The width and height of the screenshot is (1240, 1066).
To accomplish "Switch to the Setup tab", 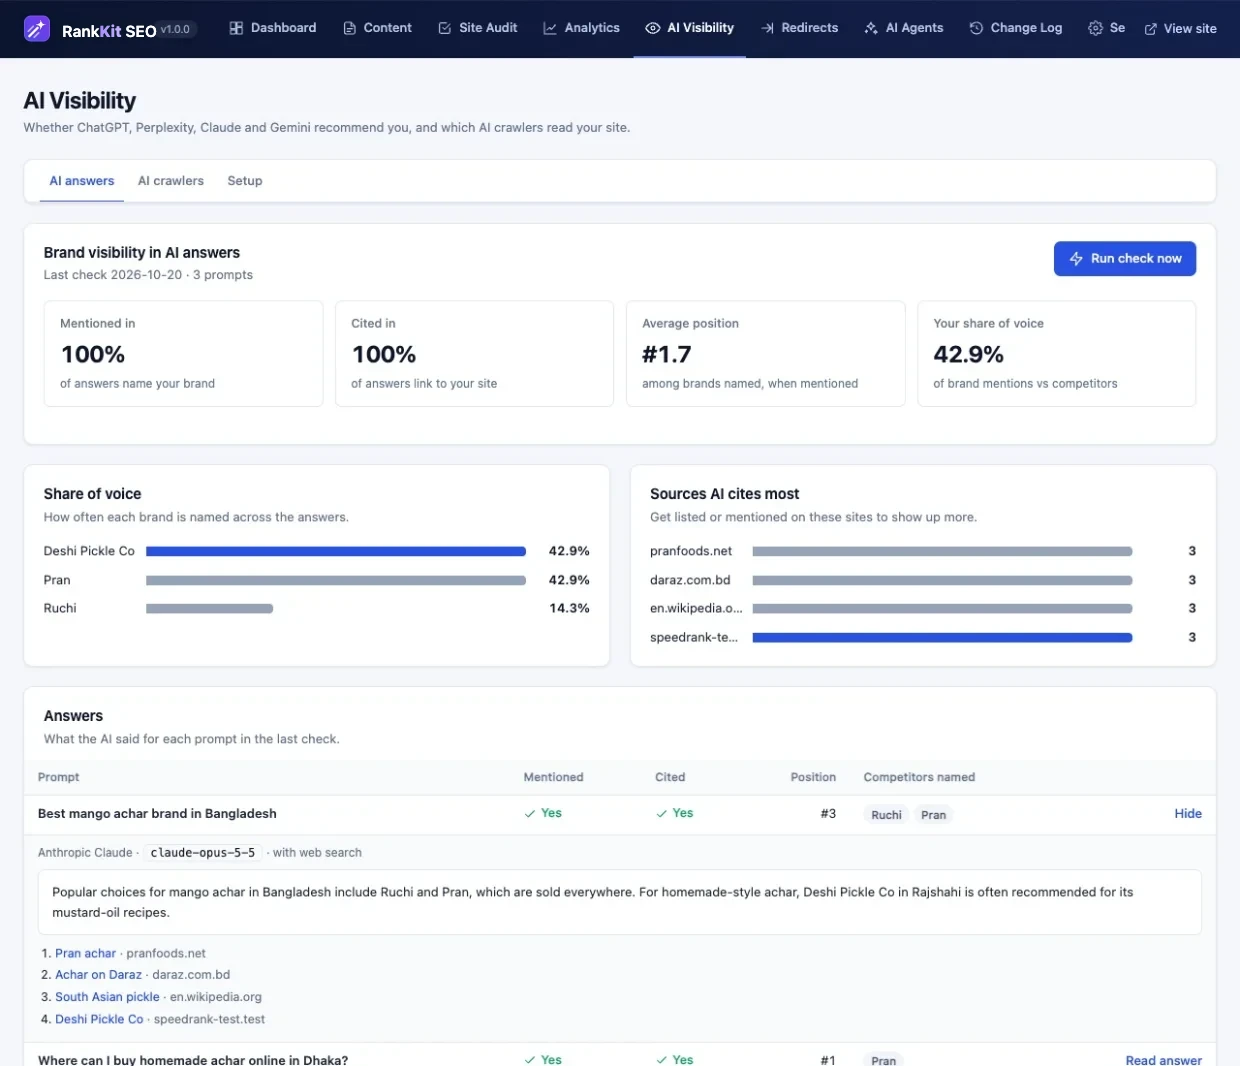I will [x=245, y=181].
